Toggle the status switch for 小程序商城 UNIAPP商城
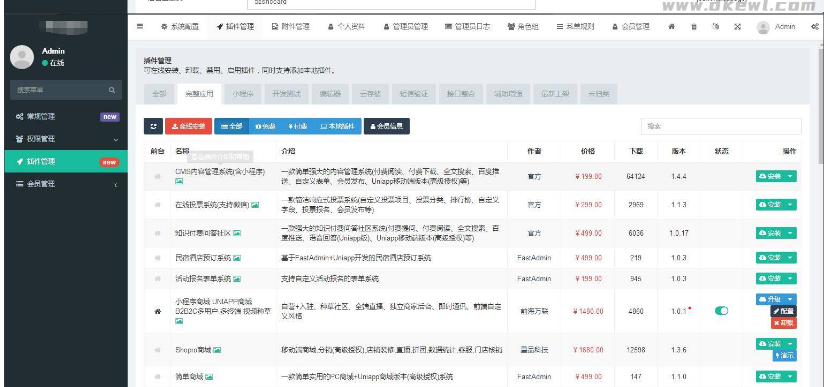This screenshot has width=824, height=387. pos(722,311)
